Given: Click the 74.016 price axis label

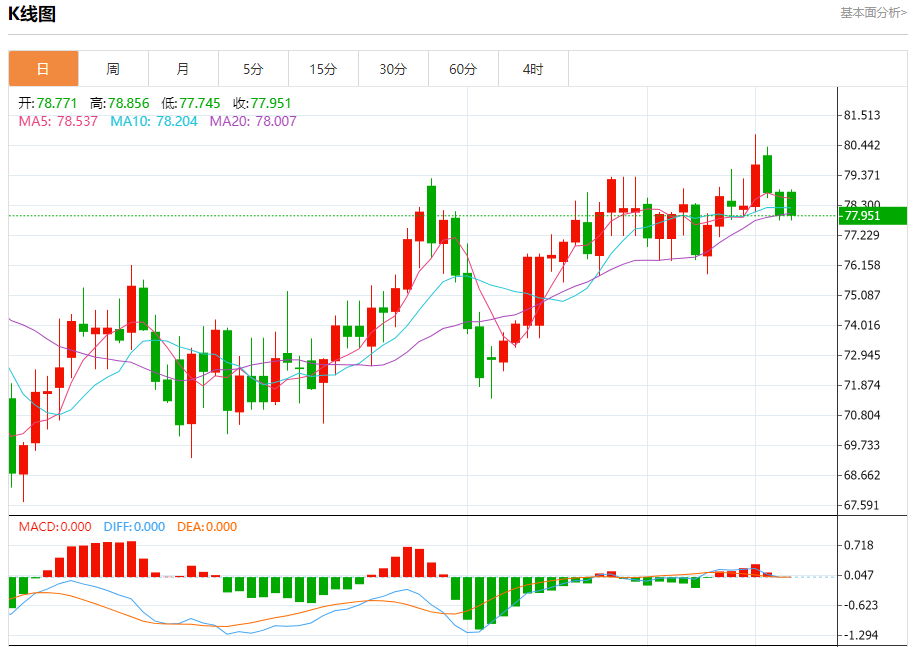Looking at the screenshot, I should pyautogui.click(x=862, y=325).
